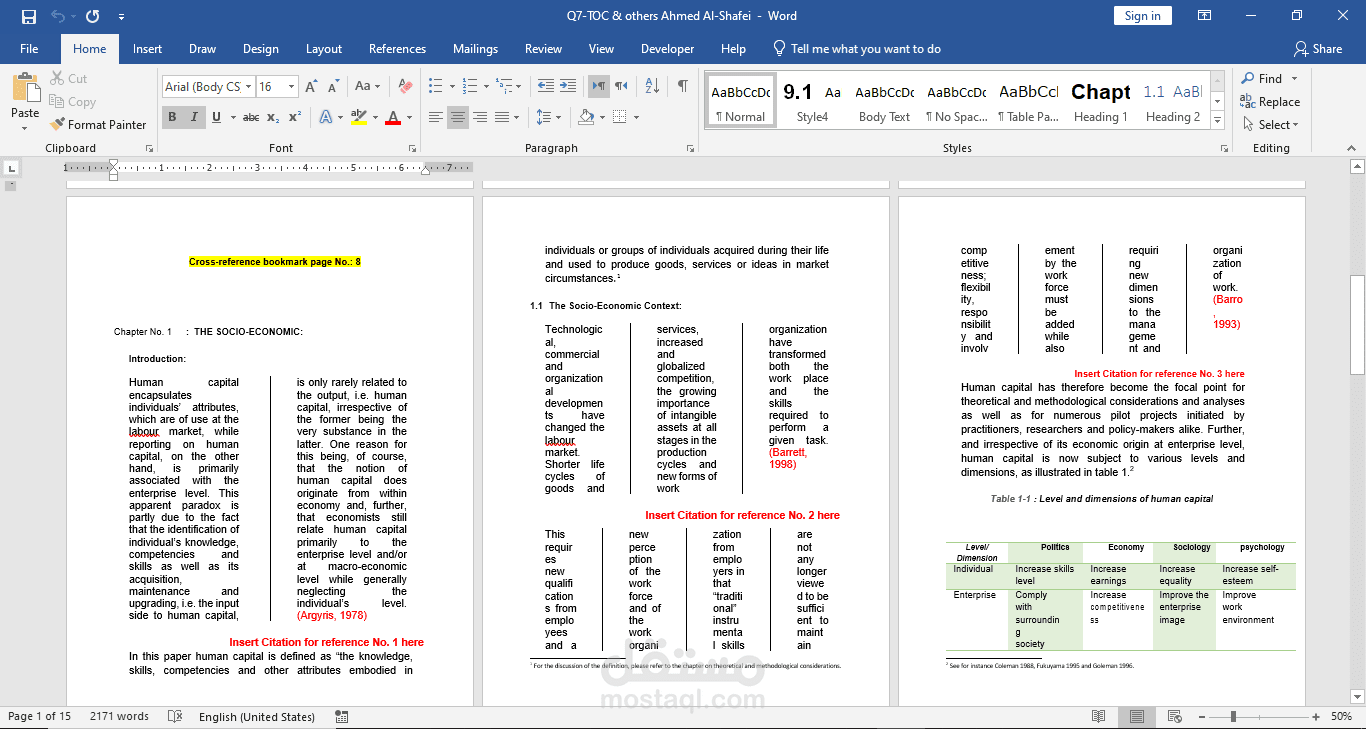Align text left
Screen dimensions: 1366x729
436,117
